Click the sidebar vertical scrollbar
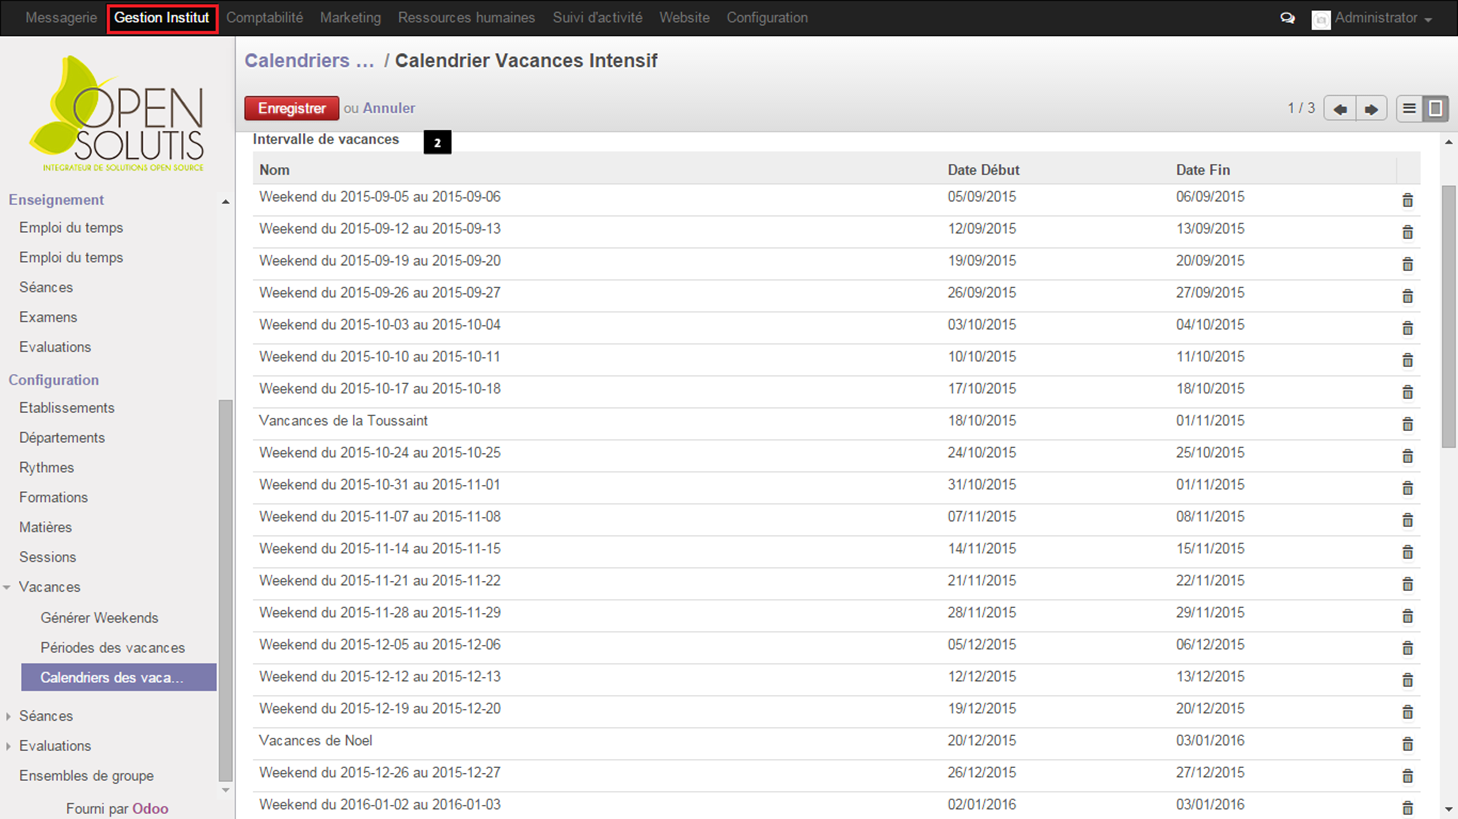Image resolution: width=1458 pixels, height=819 pixels. [x=225, y=590]
